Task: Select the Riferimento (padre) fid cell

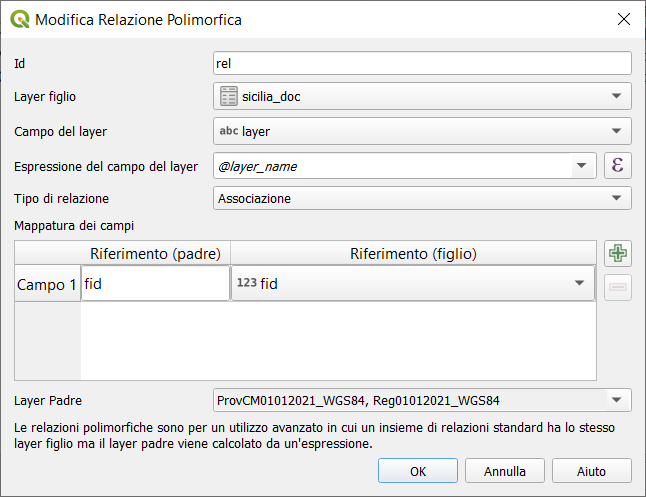Action: pos(155,284)
